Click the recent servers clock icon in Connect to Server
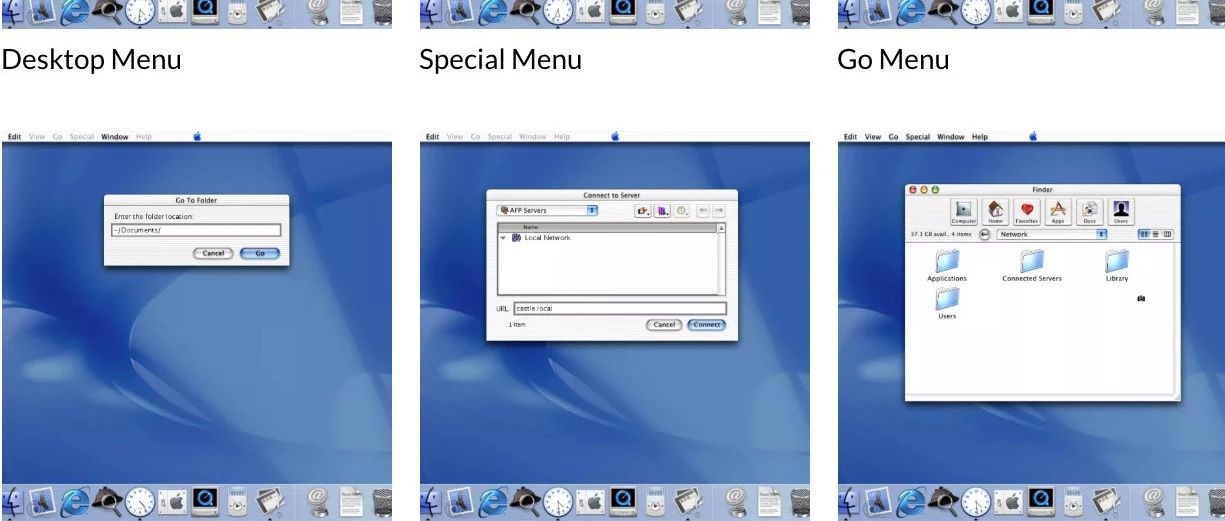The height and width of the screenshot is (521, 1225). click(x=681, y=211)
